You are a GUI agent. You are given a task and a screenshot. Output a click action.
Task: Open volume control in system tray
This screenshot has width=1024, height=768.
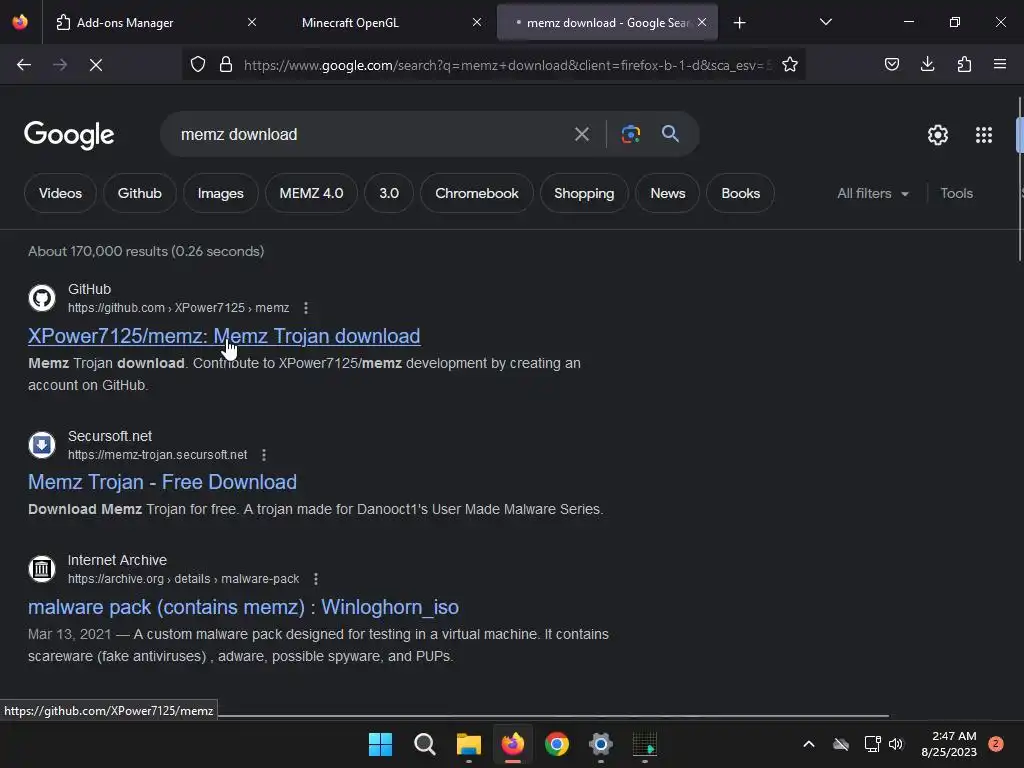click(x=895, y=744)
